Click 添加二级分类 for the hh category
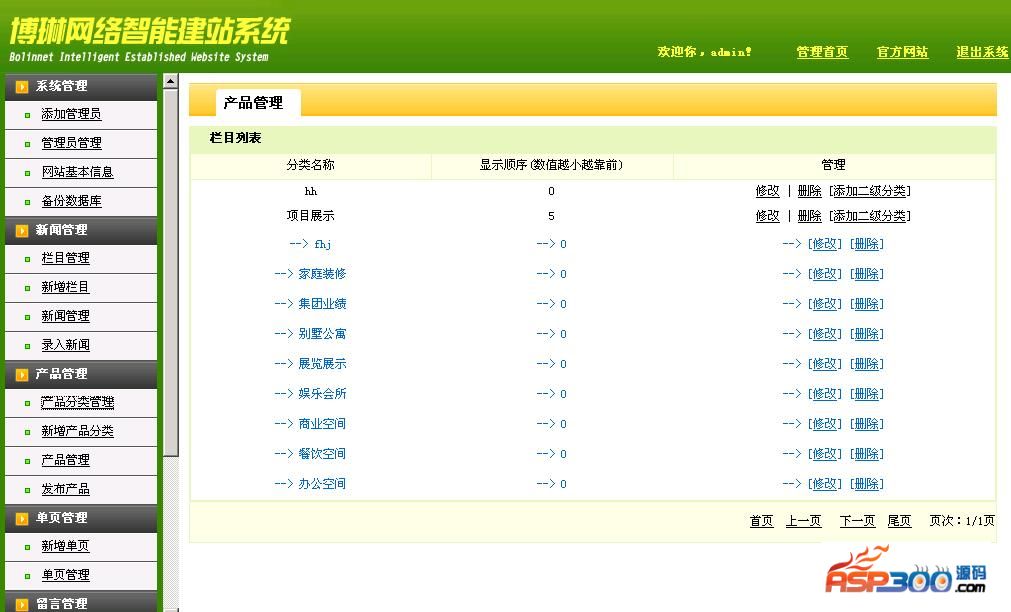Screen dimensions: 1011x612 click(x=870, y=191)
